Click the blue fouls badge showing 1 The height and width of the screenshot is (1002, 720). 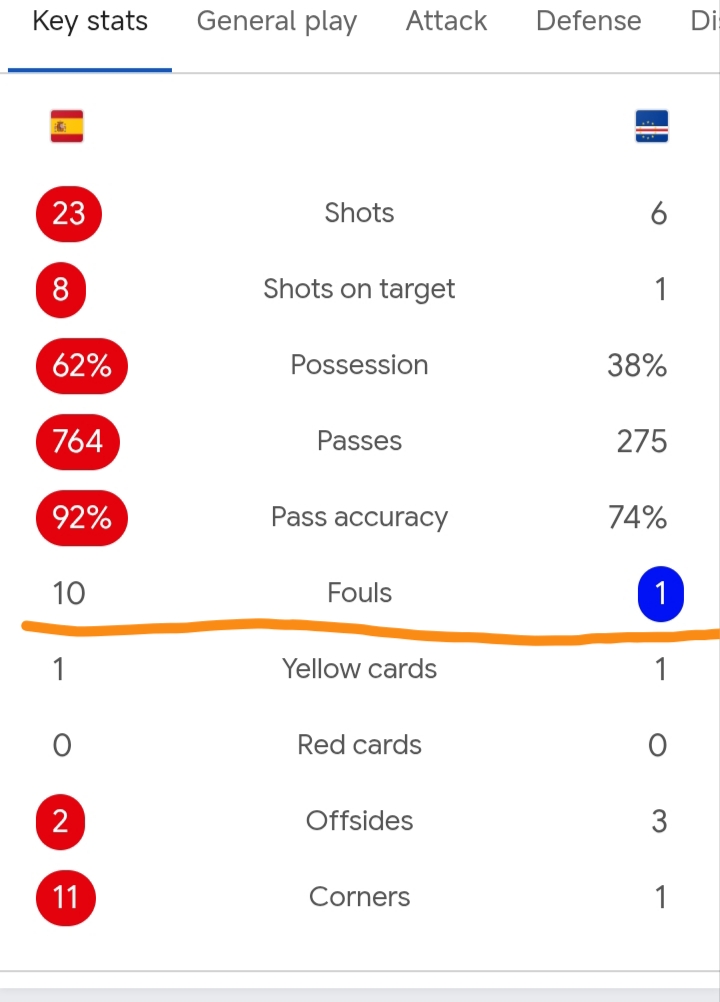pos(661,594)
